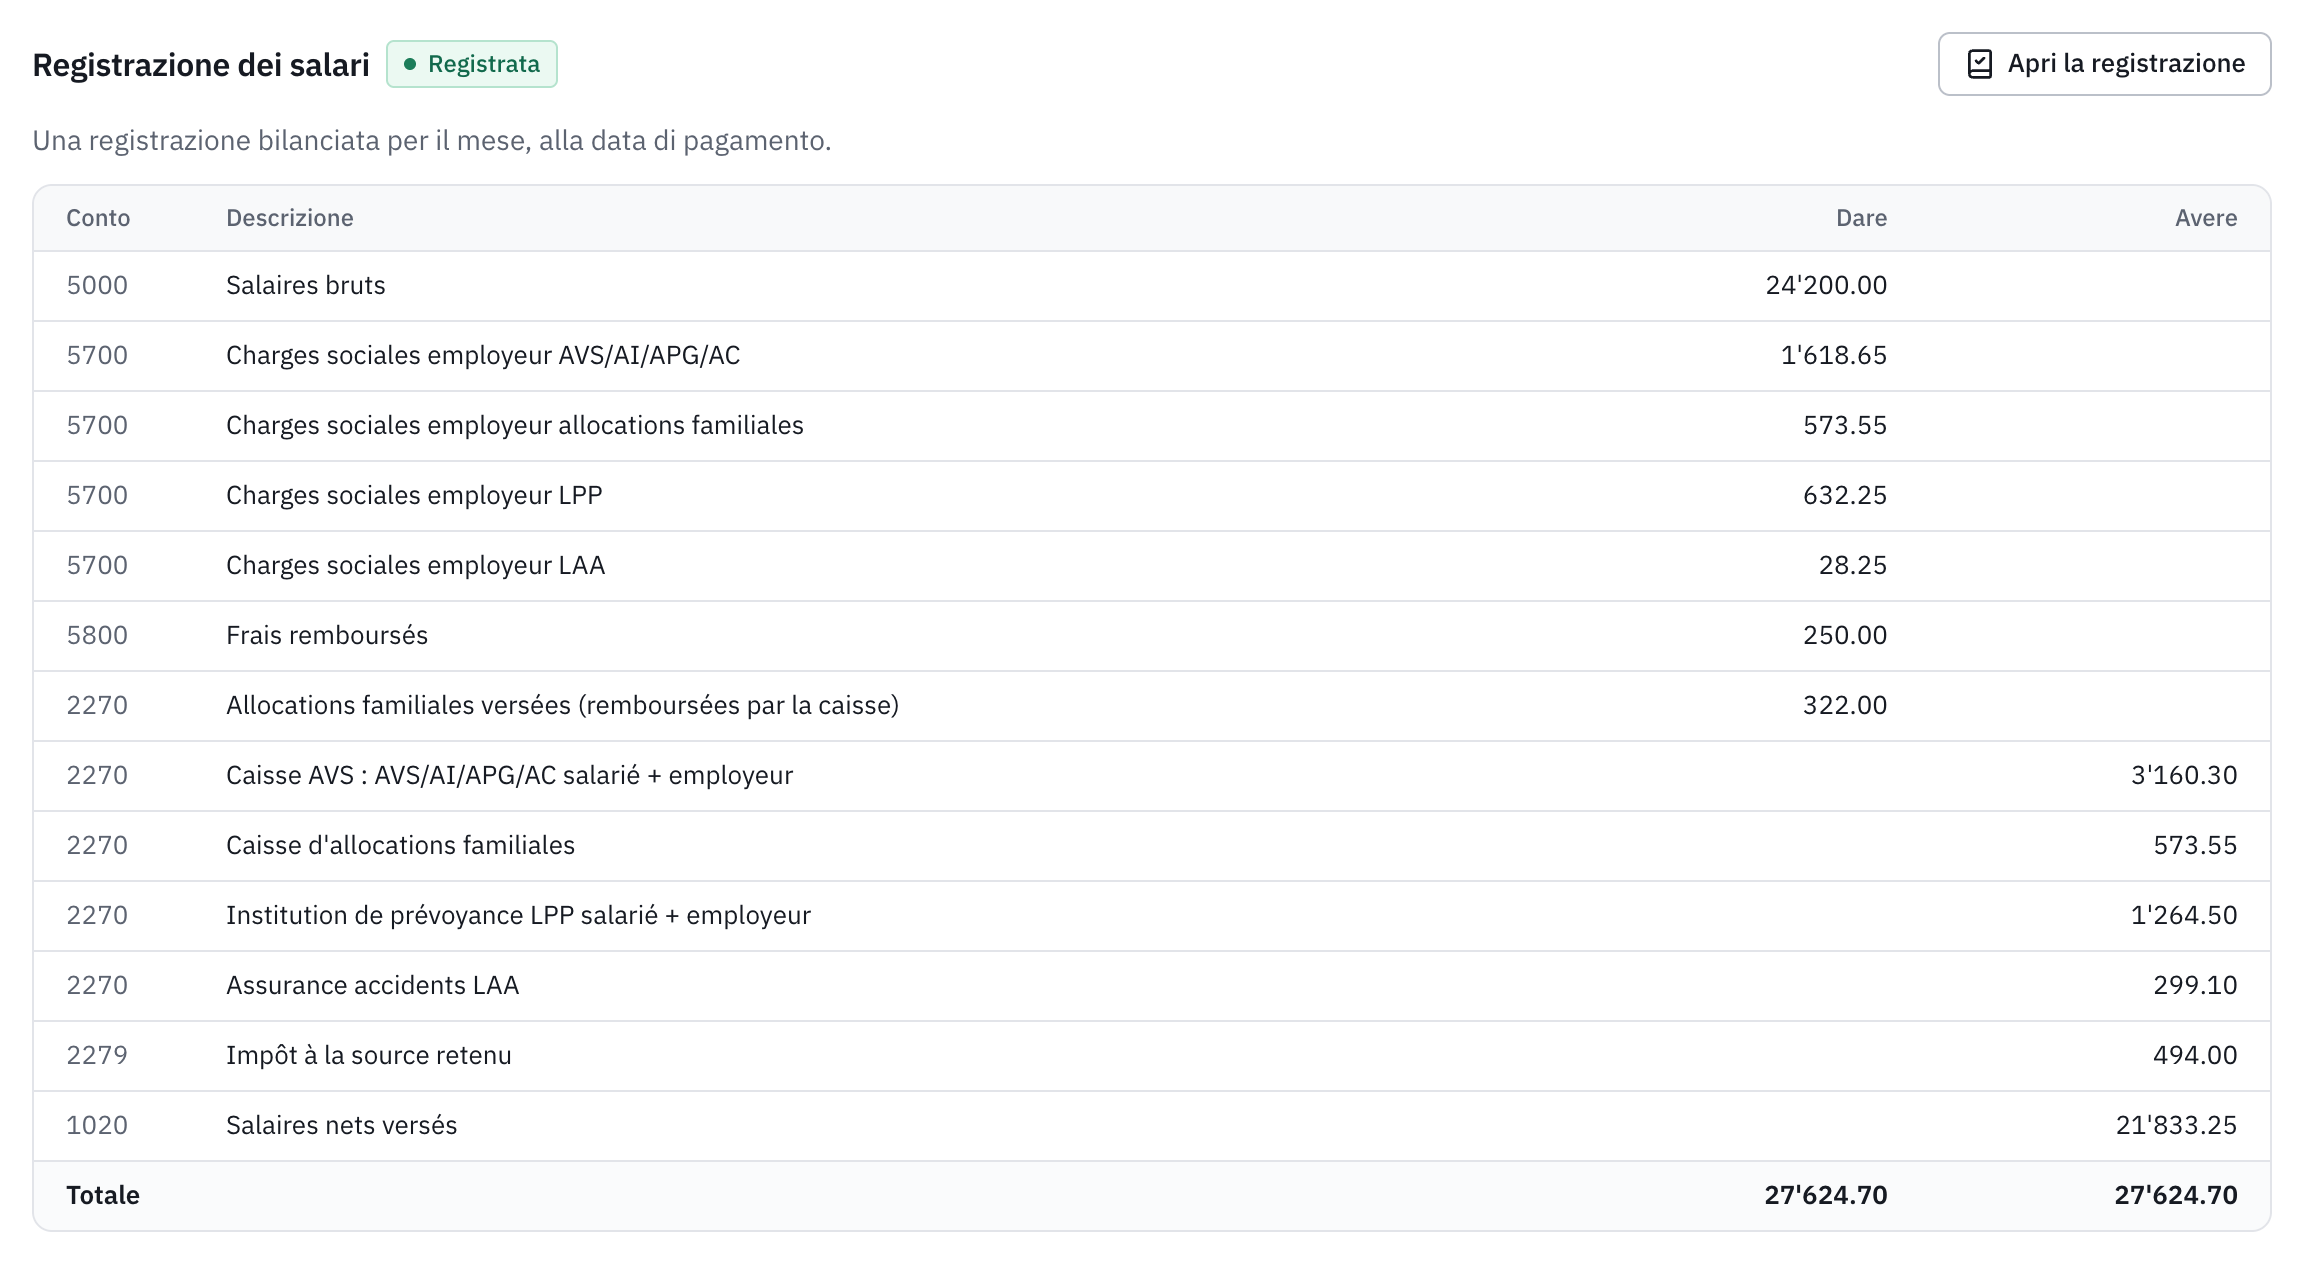Screen dimensions: 2304x1264
Task: Click the total Avere value 27'624.70
Action: coord(2176,1195)
